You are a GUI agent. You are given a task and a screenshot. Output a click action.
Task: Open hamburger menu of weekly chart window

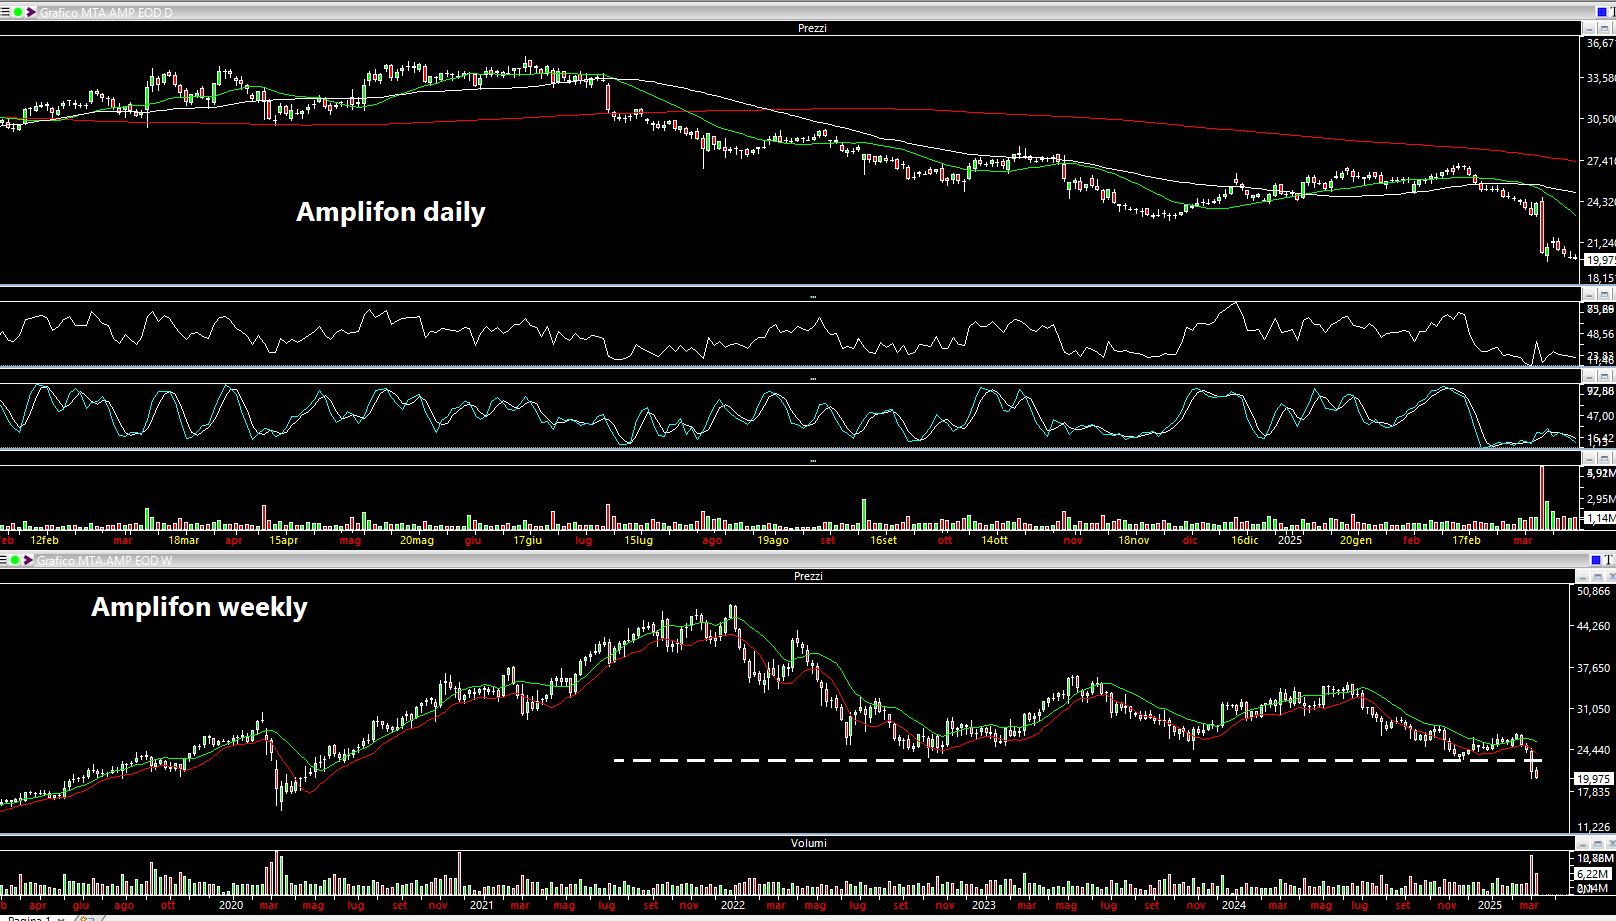coord(4,560)
